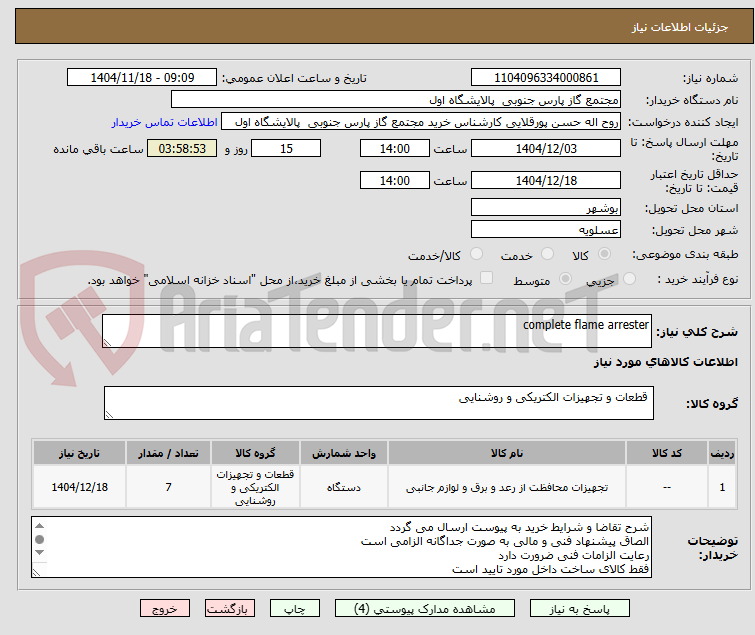Viewport: 755px width, 635px height.
Task: Click the scroll thumb in buyer notes
Action: coord(39,539)
